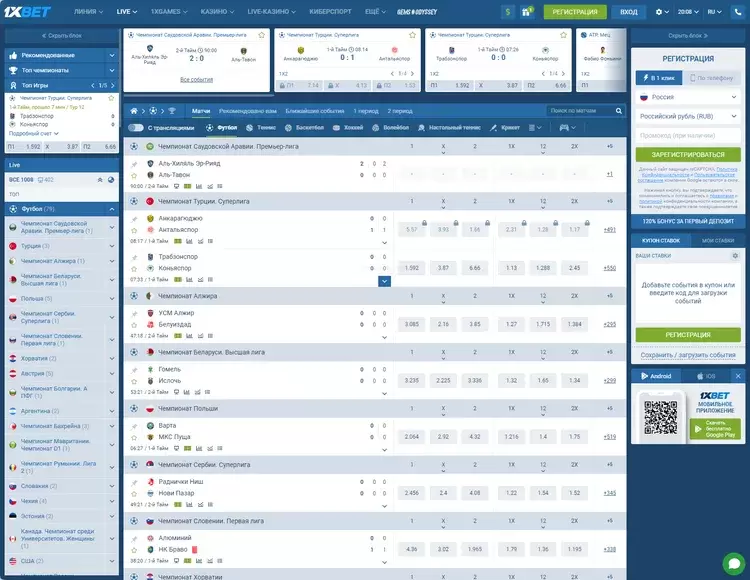The height and width of the screenshot is (580, 750).
Task: Open the RU language dropdown
Action: click(x=715, y=12)
